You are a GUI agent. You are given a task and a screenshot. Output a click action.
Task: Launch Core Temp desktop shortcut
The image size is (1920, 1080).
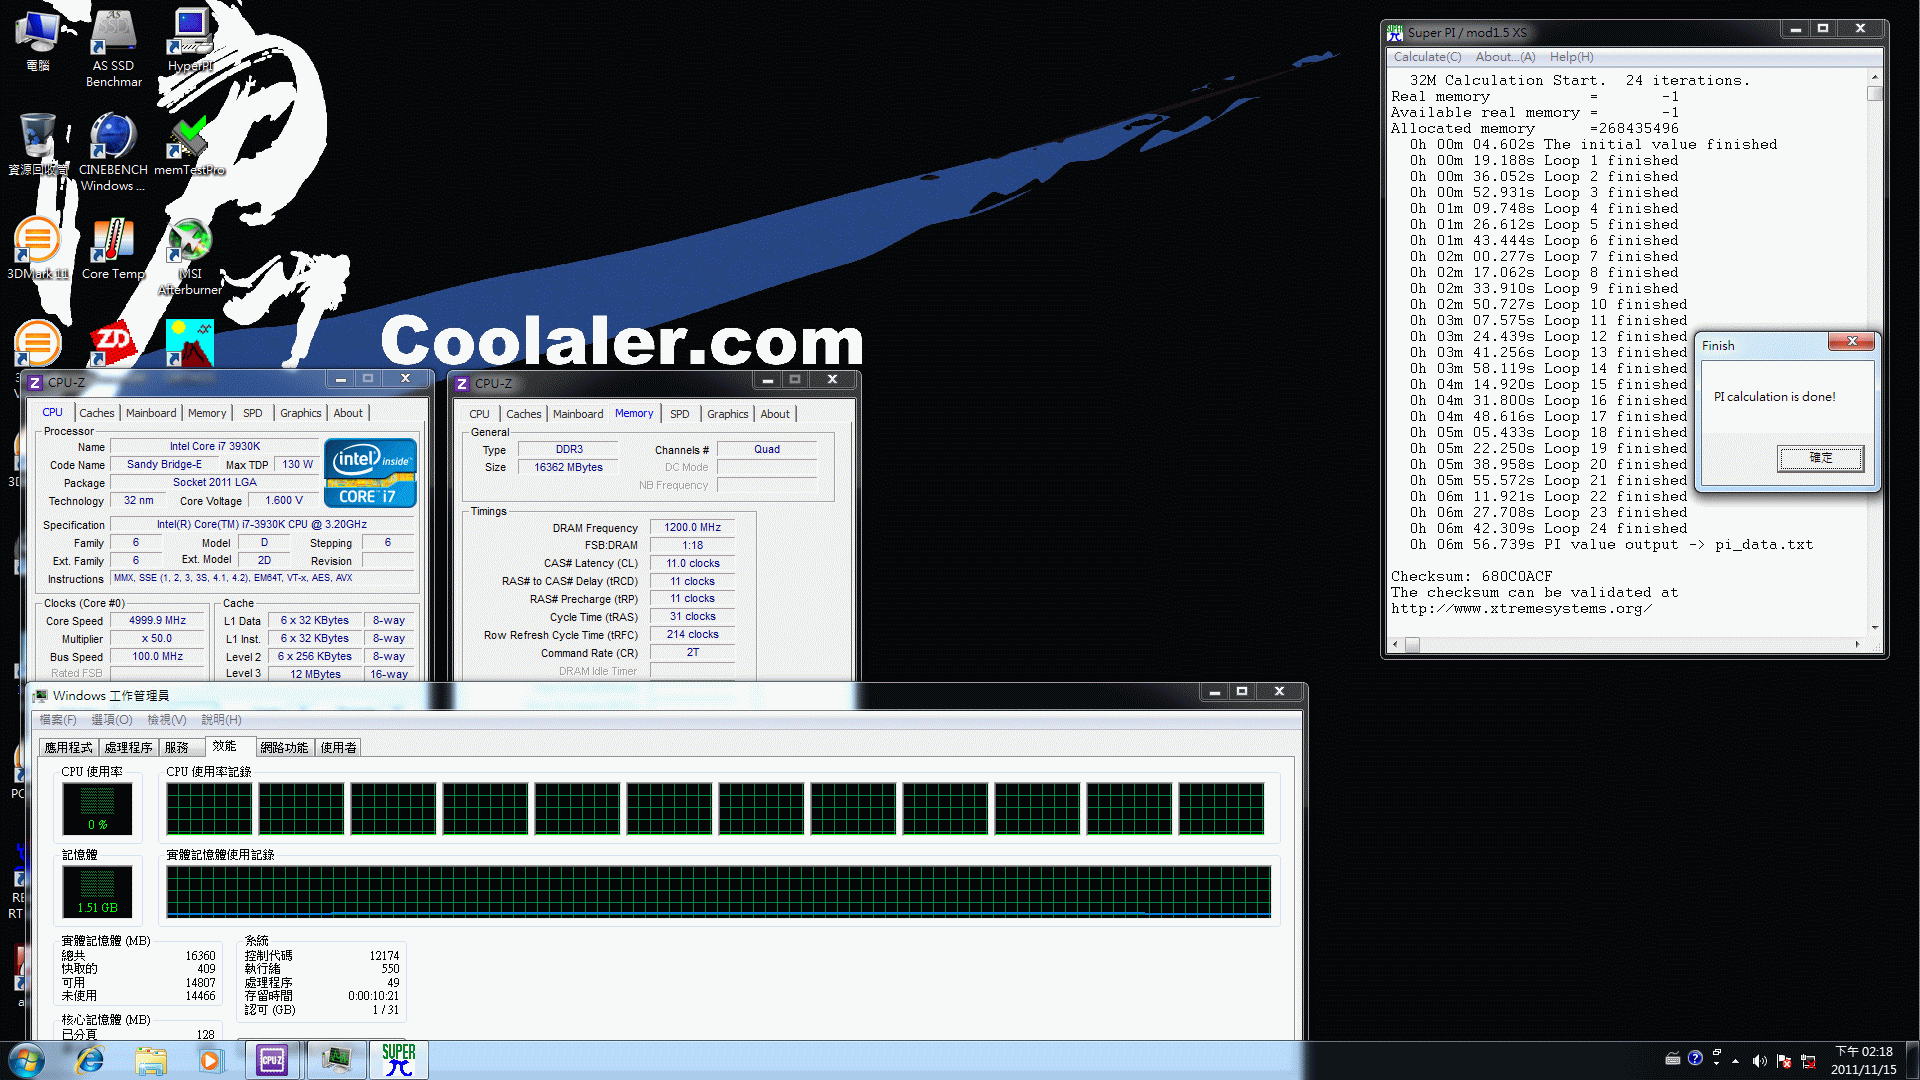[113, 248]
